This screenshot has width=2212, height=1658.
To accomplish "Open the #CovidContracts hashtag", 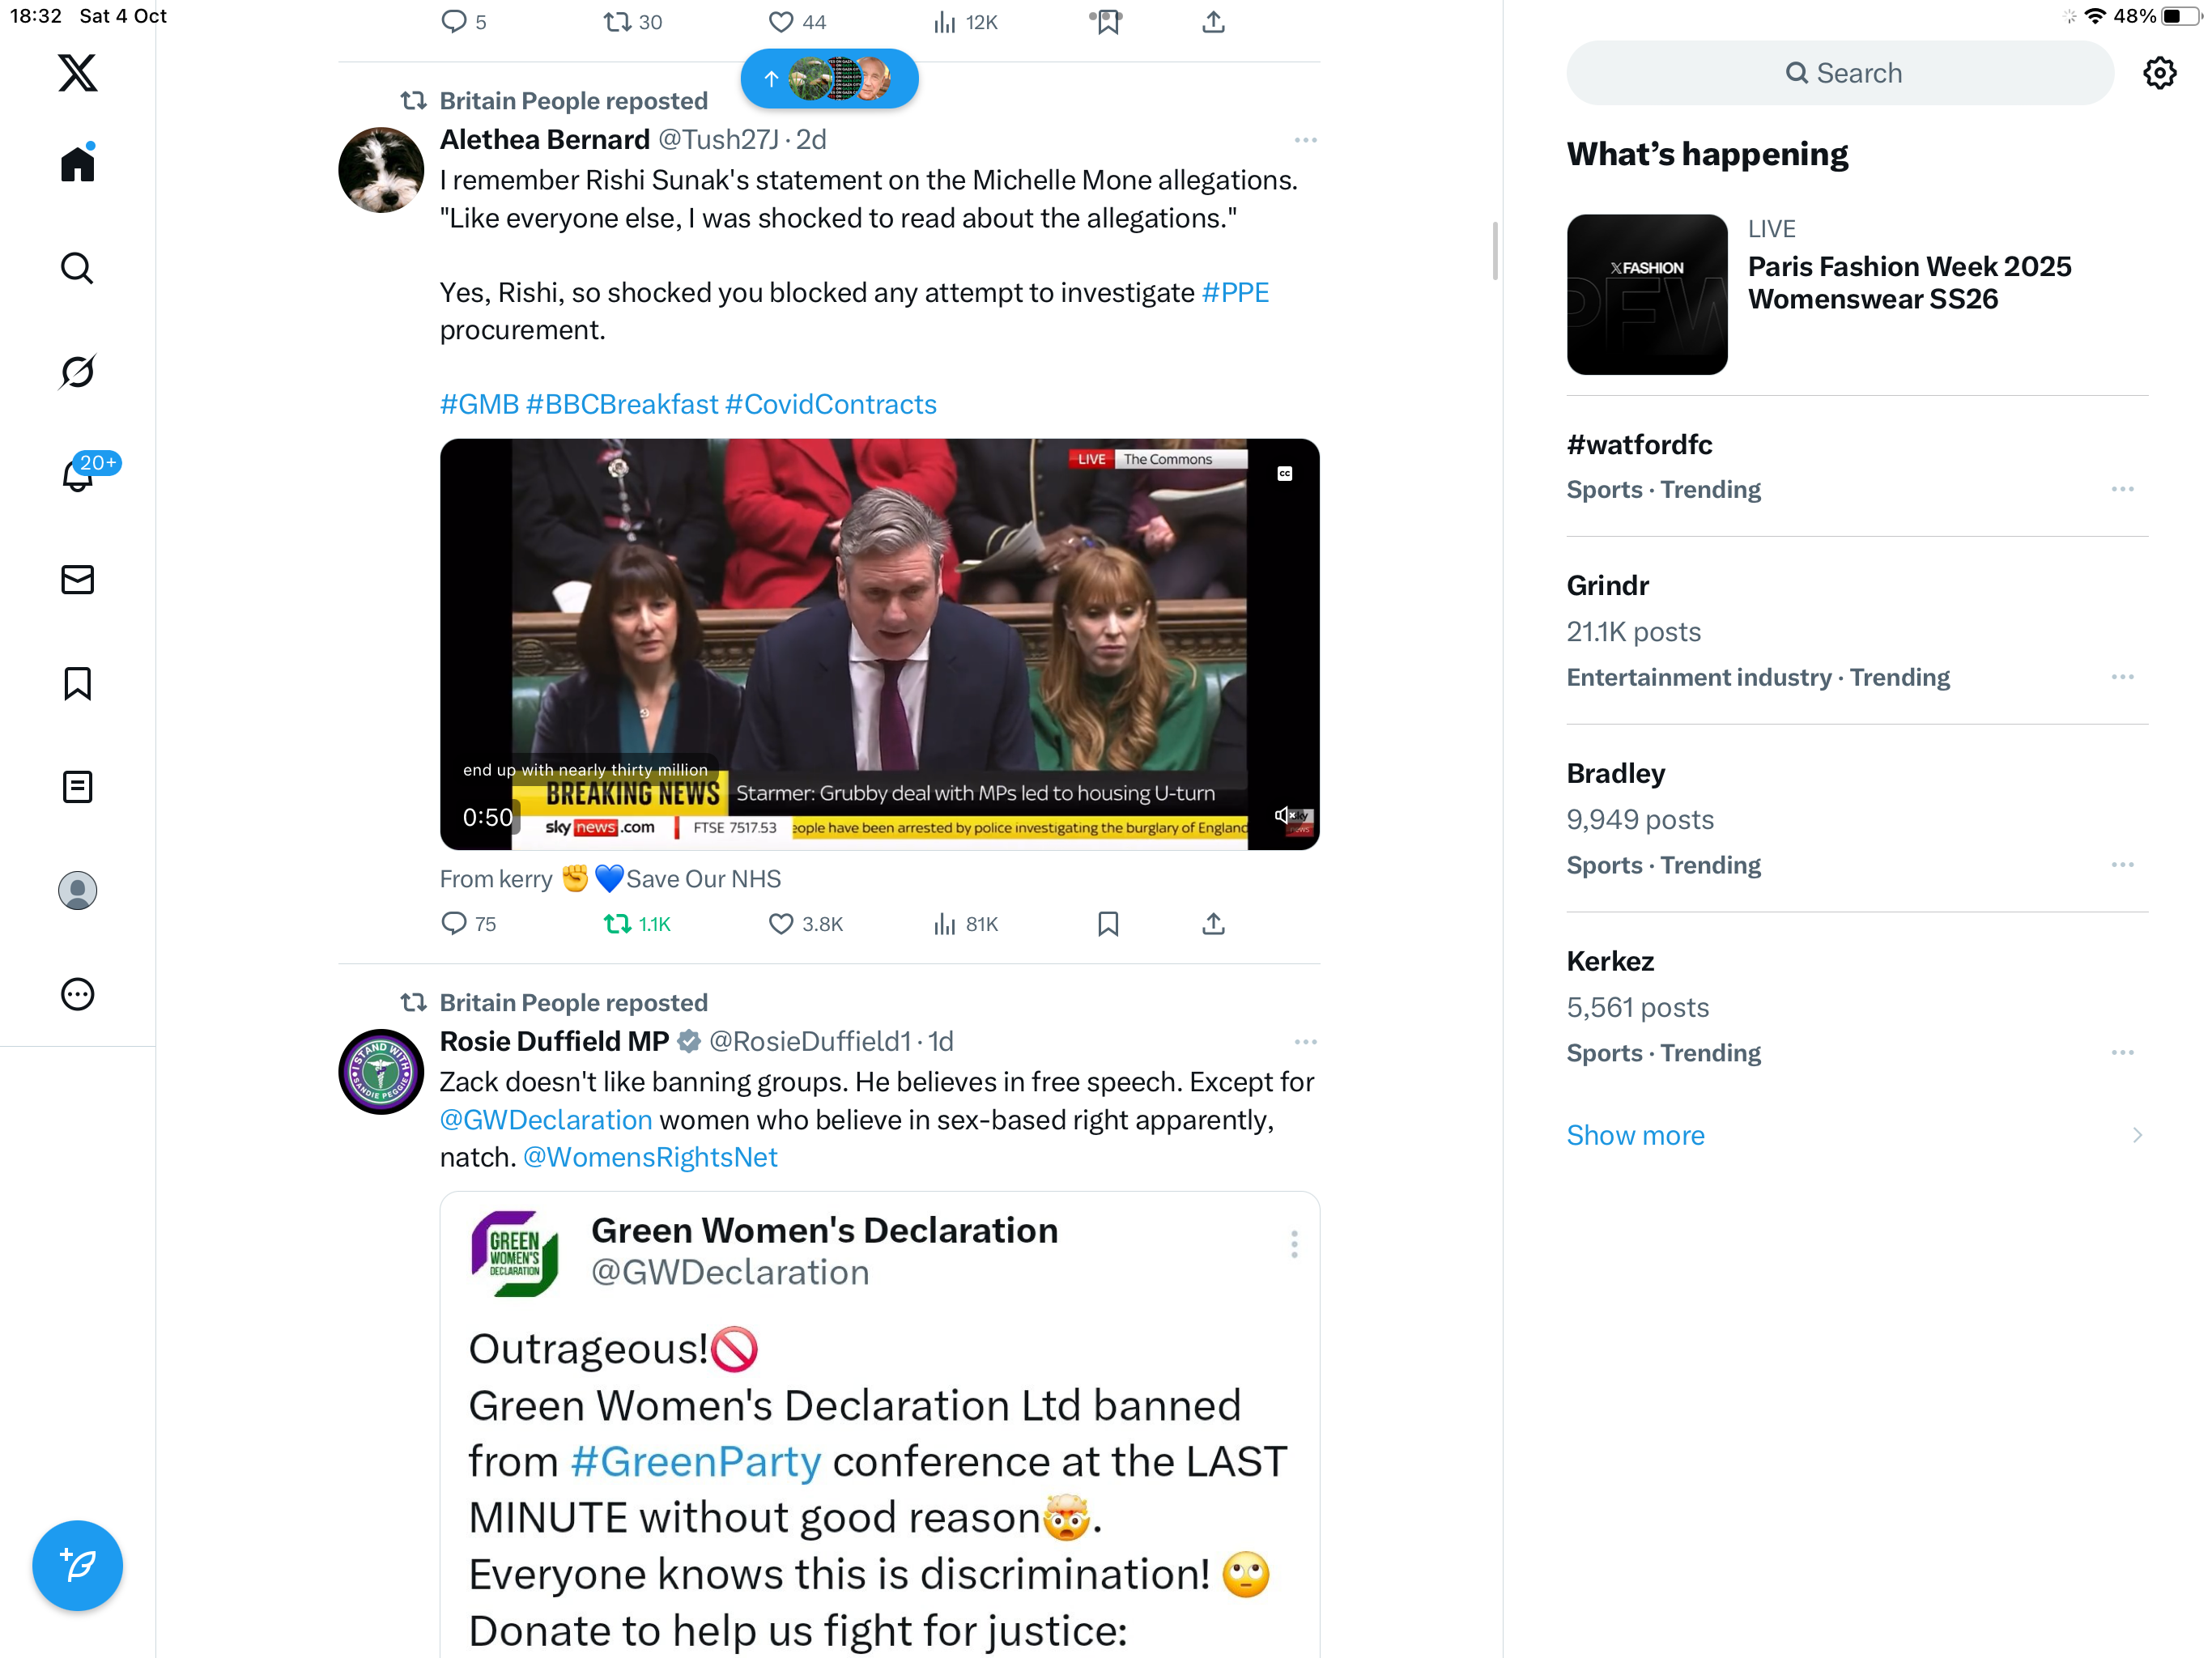I will pos(830,404).
